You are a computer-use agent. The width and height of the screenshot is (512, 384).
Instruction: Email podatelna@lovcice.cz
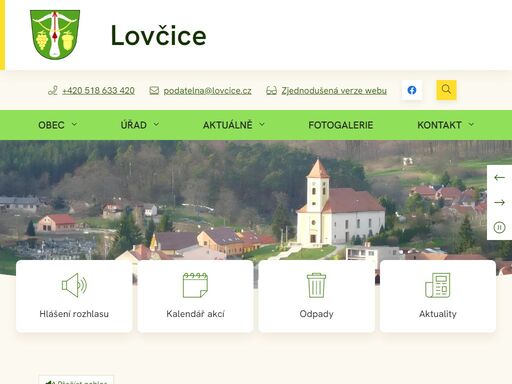(x=207, y=90)
